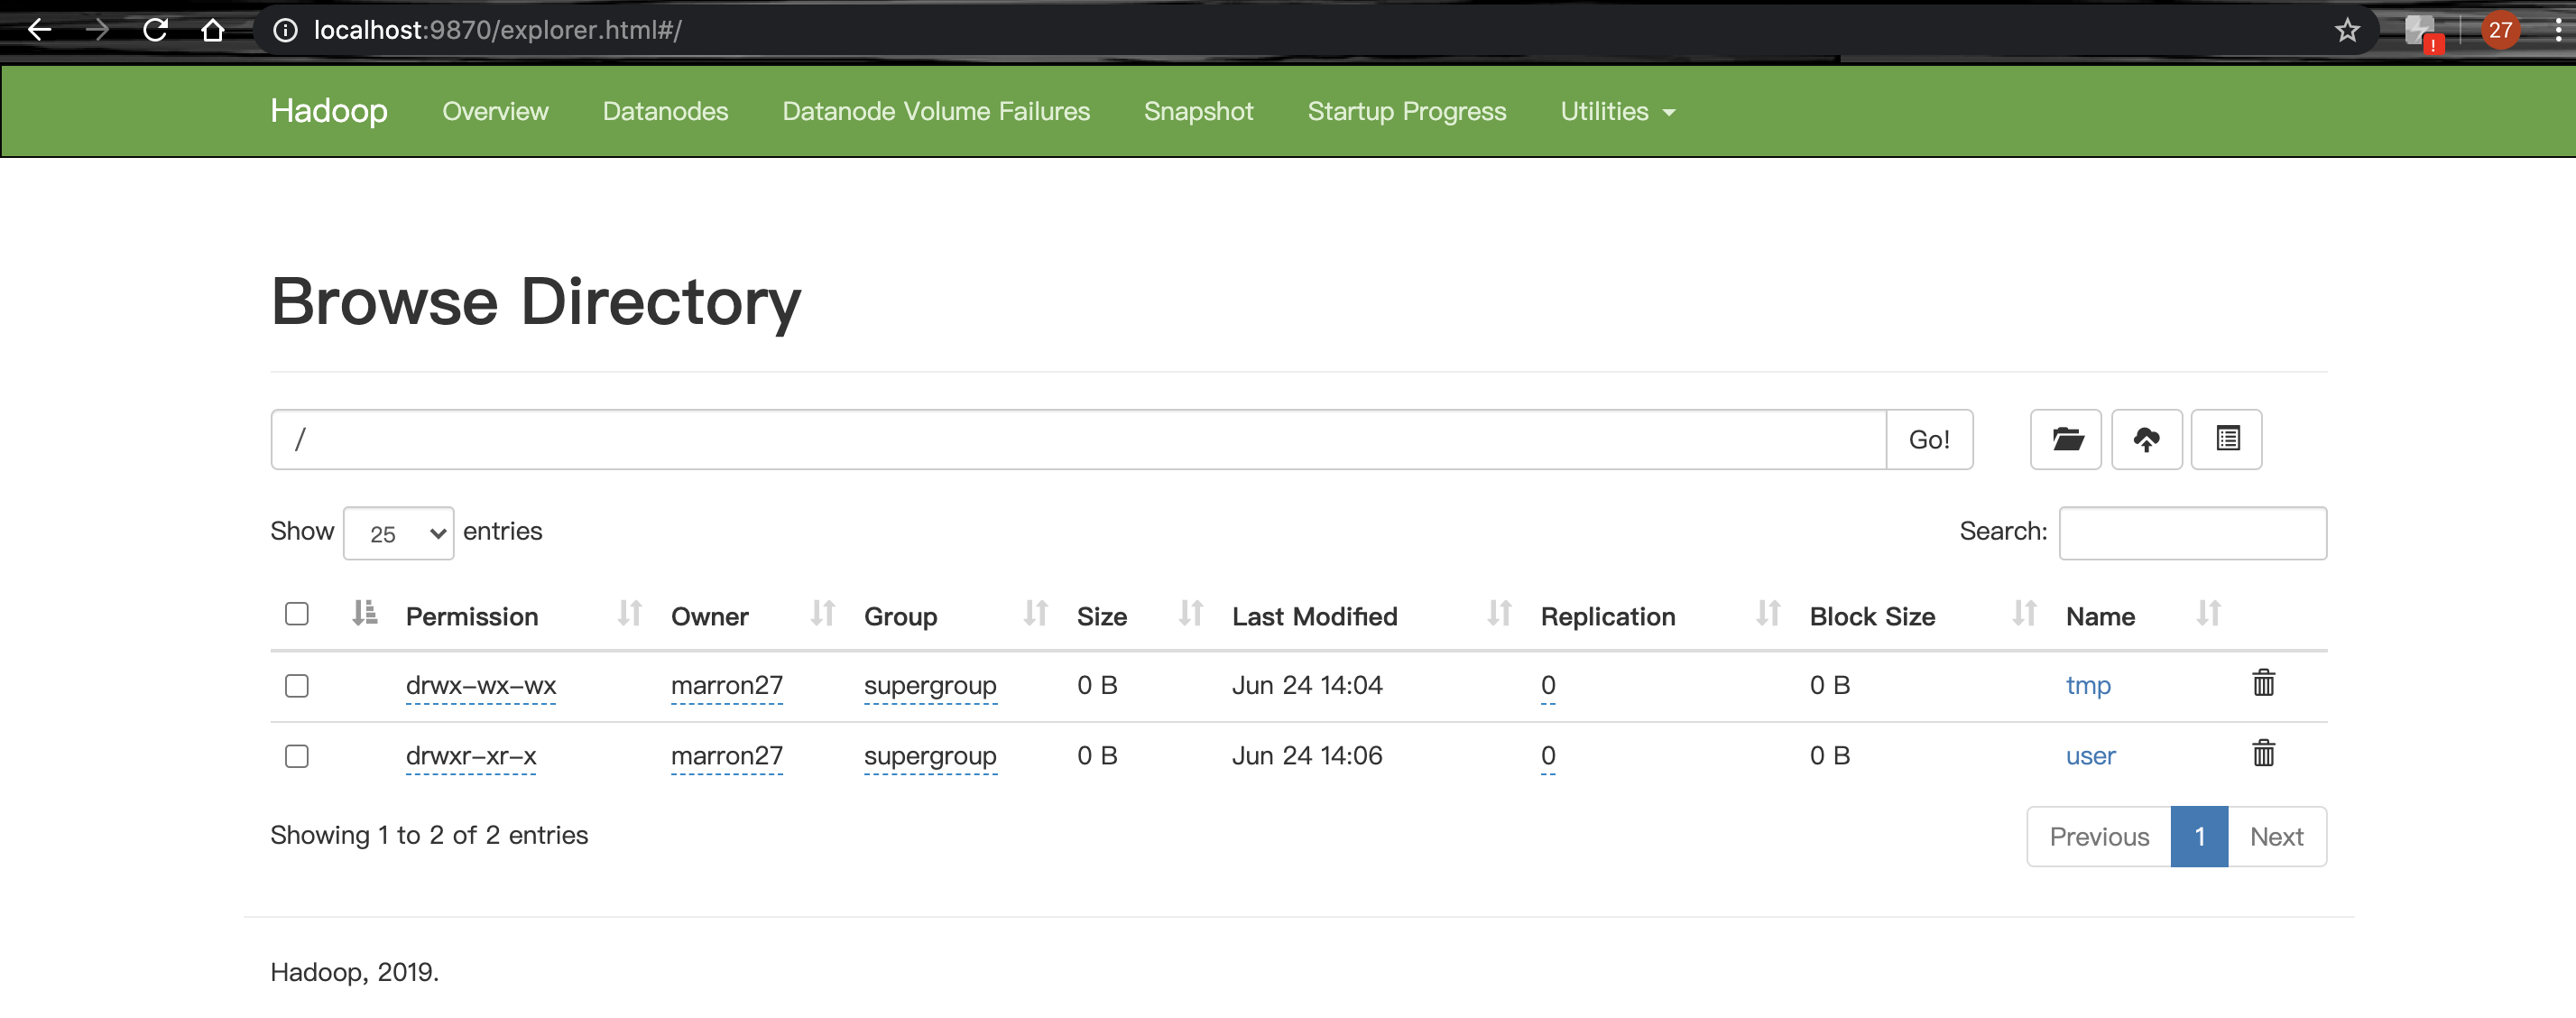Click the Upload Files icon
Screen dimensions: 2576x1018
[x=2147, y=439]
